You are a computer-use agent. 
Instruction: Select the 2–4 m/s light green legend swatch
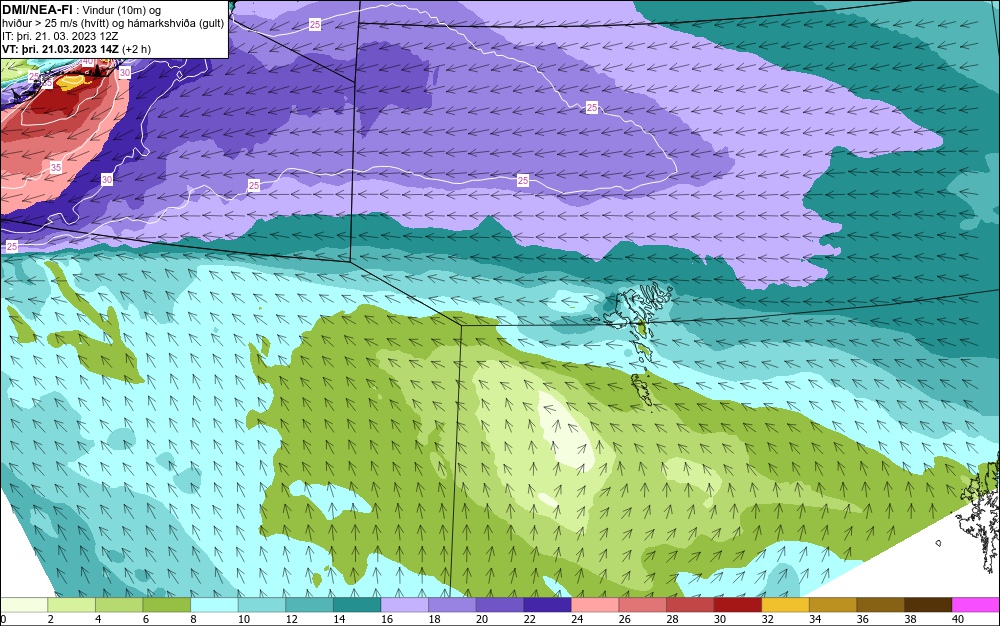click(x=71, y=605)
